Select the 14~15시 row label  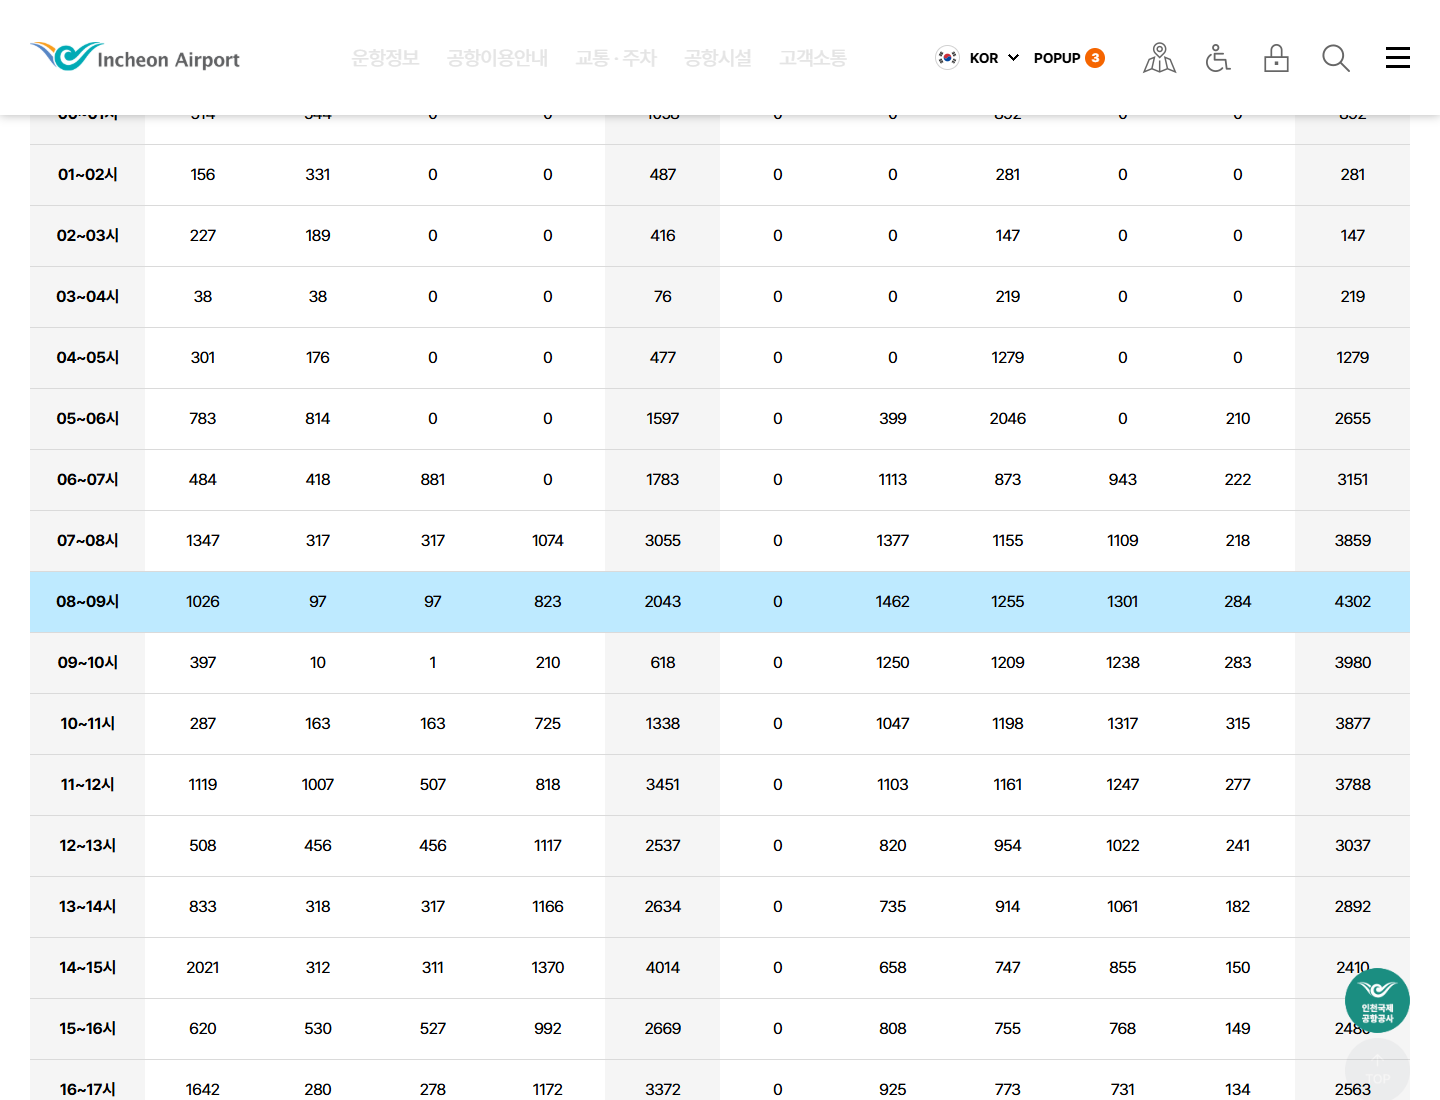(x=88, y=968)
